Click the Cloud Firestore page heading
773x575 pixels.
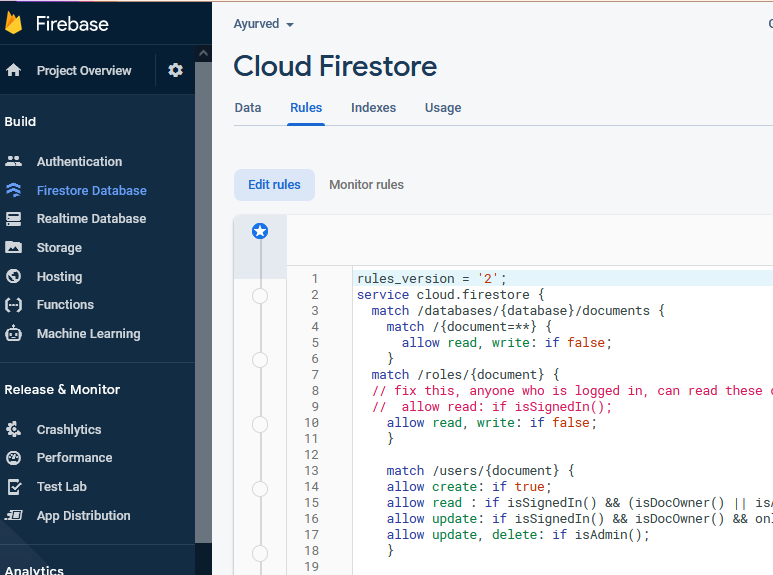pyautogui.click(x=335, y=66)
